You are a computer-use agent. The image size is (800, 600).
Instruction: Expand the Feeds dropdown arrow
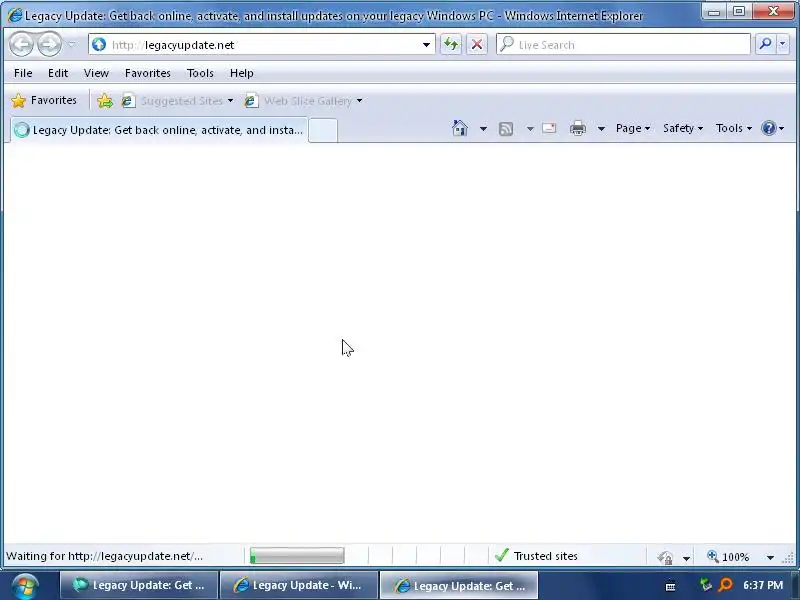[x=530, y=129]
